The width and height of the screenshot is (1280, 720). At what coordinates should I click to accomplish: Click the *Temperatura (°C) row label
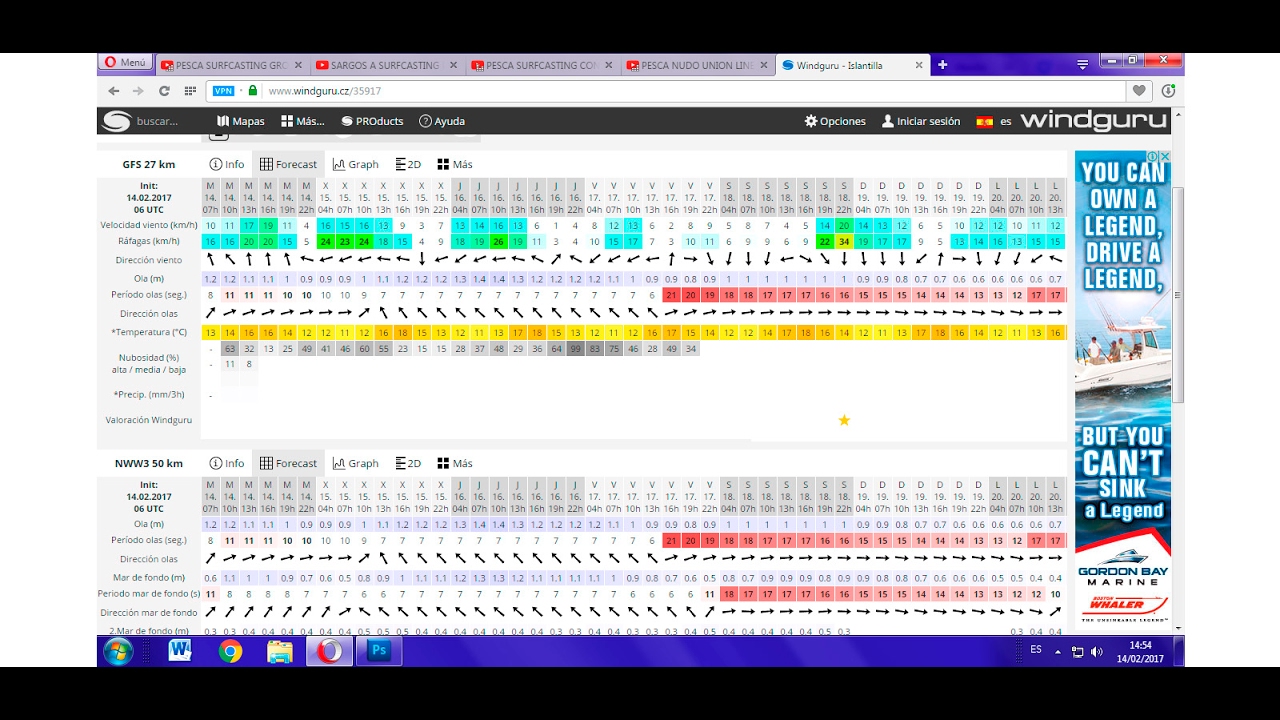click(149, 332)
